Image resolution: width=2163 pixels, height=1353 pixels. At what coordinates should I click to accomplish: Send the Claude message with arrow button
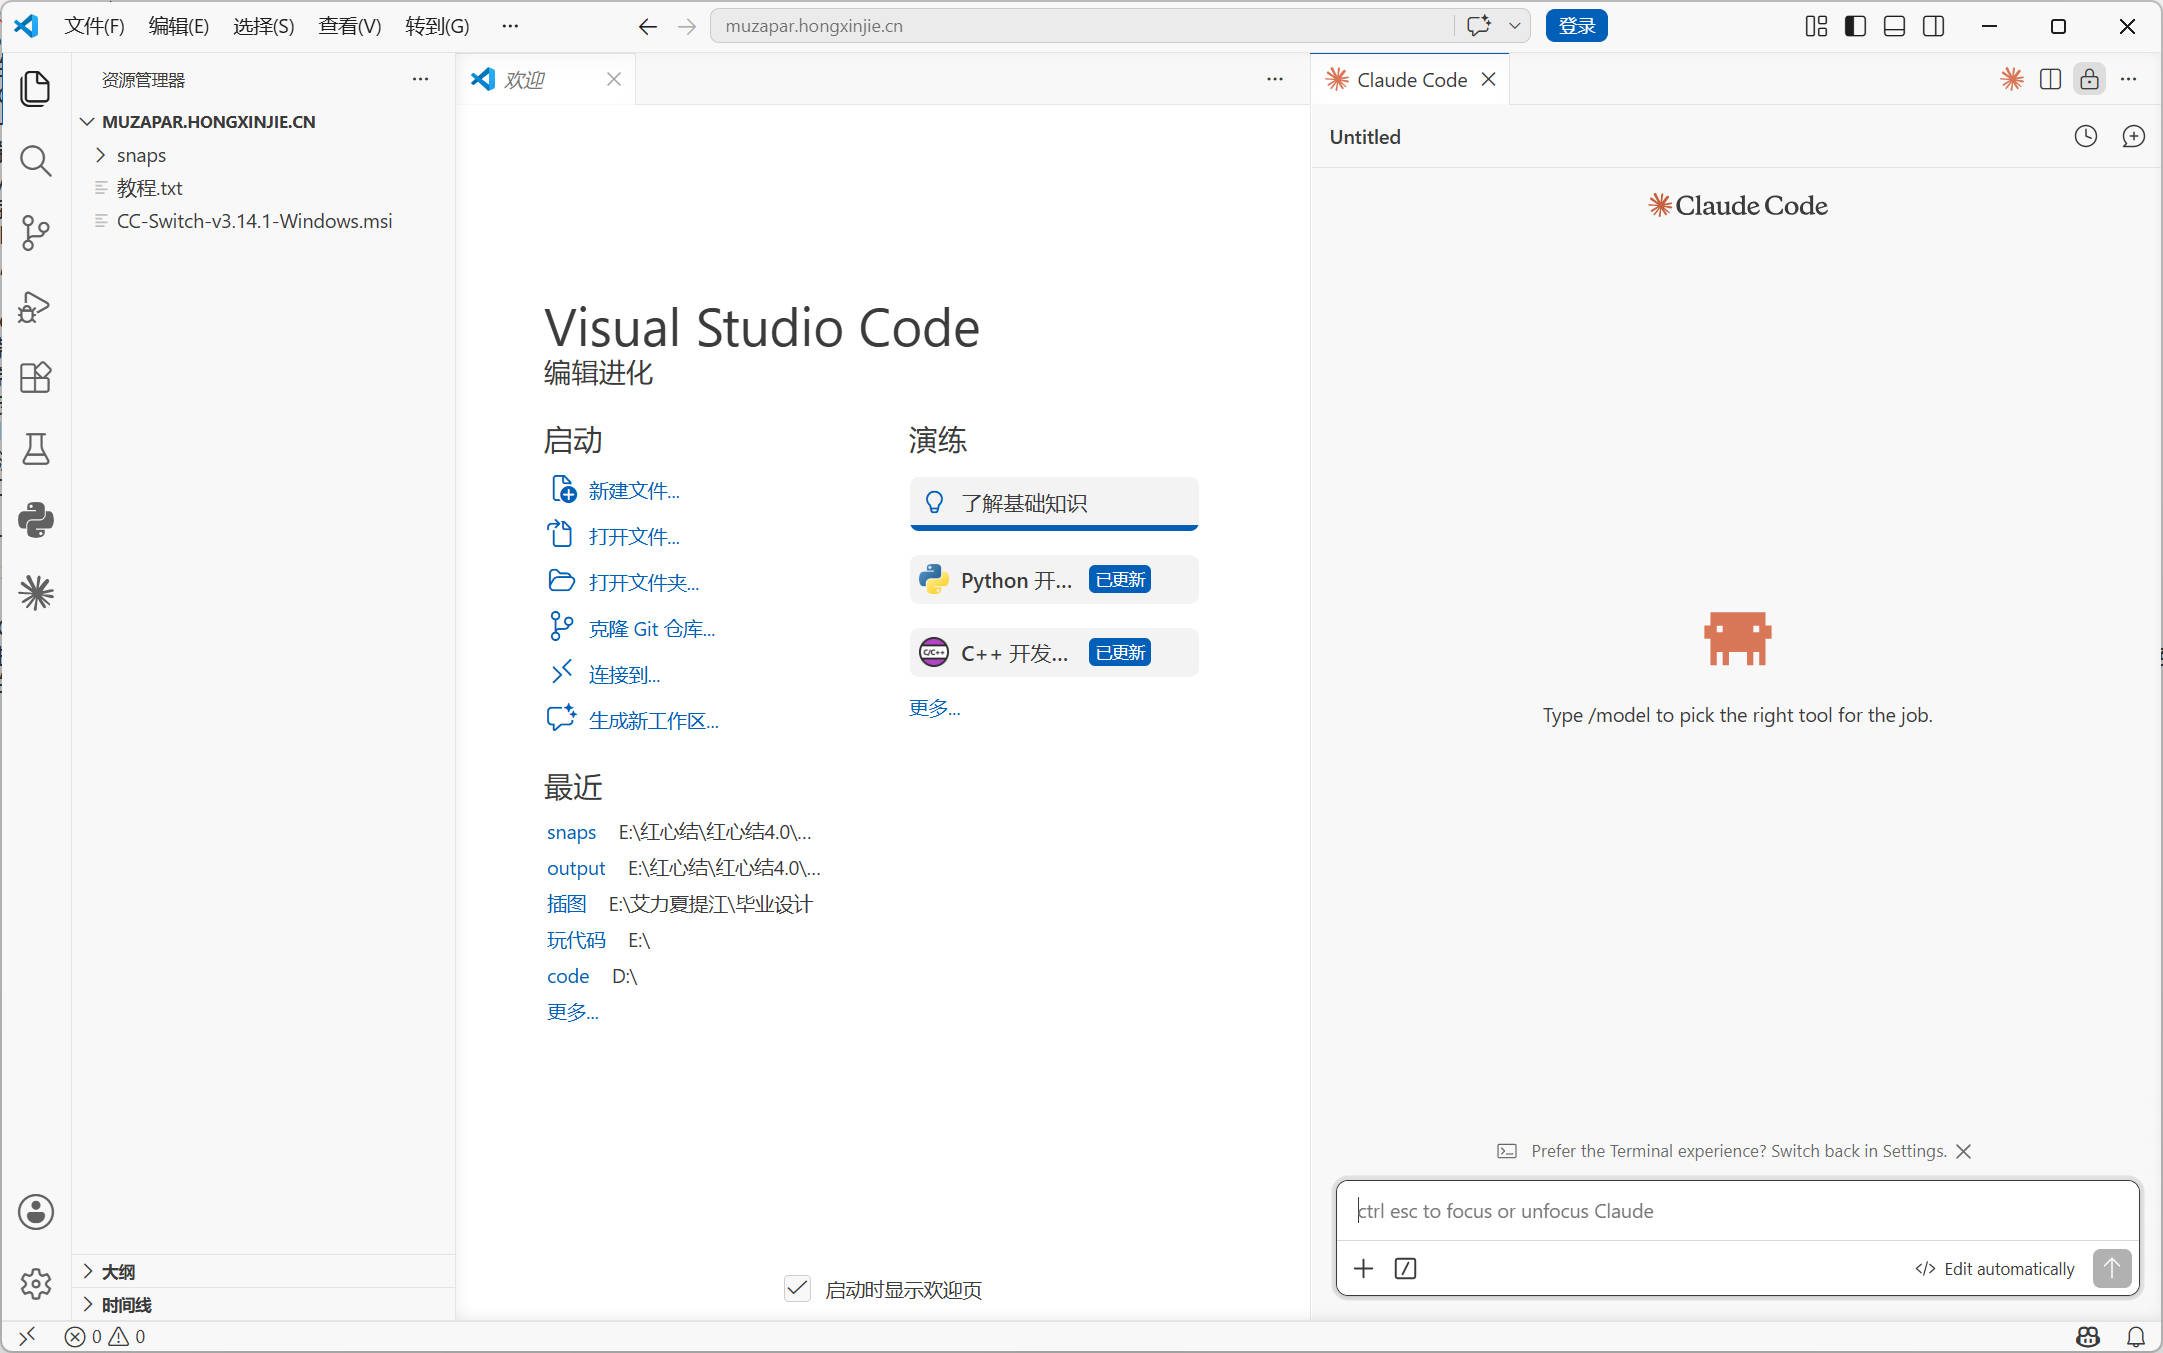click(2112, 1268)
